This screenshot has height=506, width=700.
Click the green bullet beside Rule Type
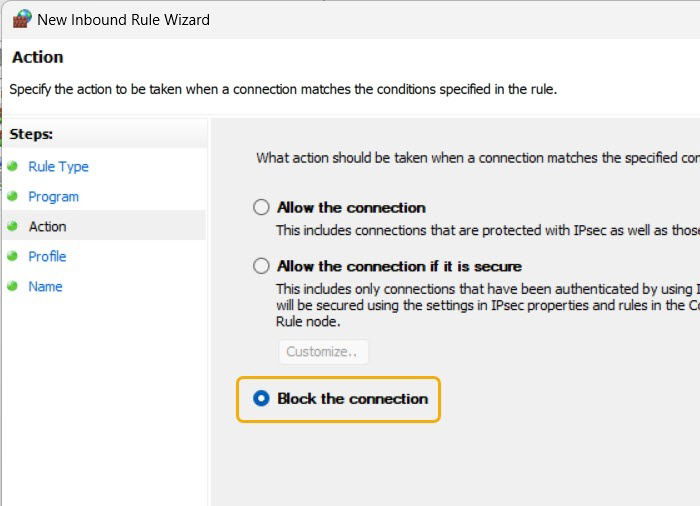(x=12, y=166)
